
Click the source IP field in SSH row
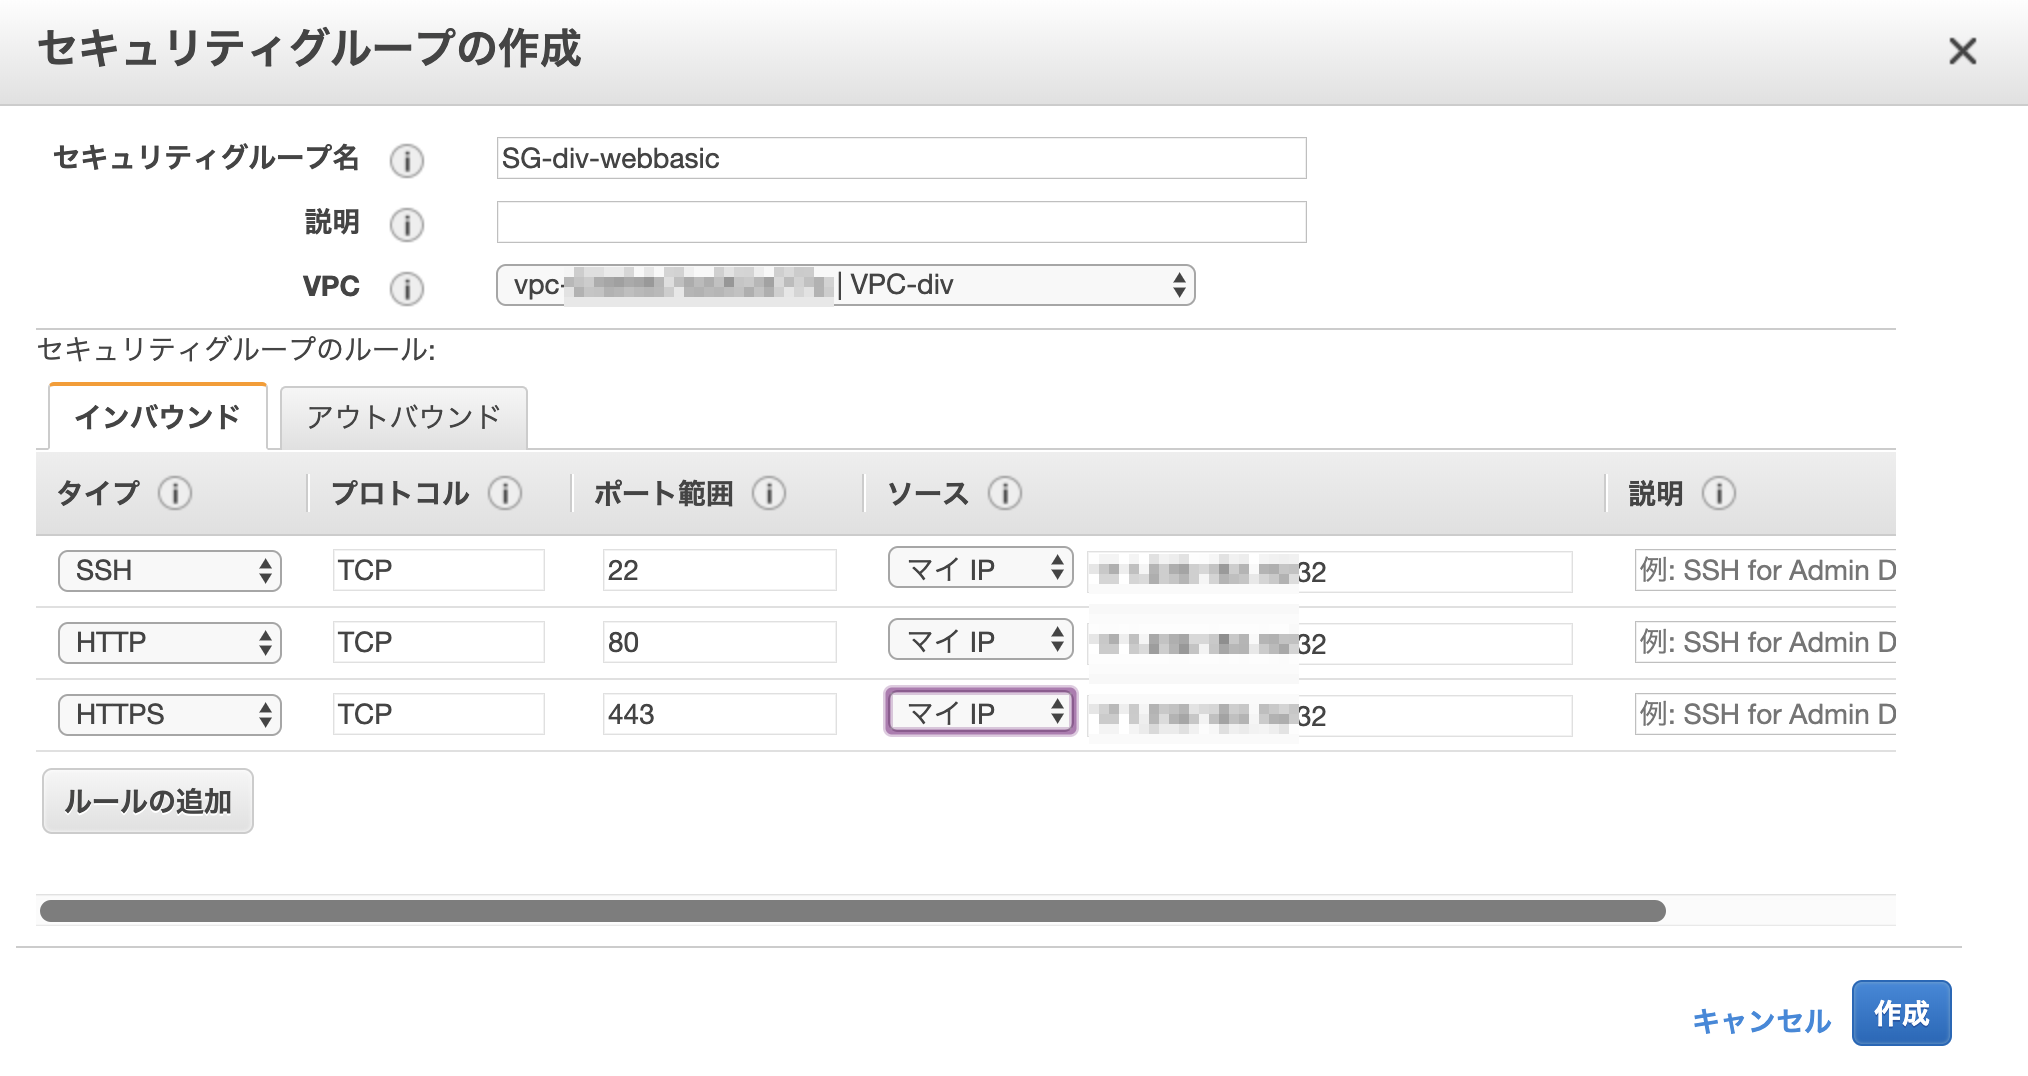[1330, 572]
